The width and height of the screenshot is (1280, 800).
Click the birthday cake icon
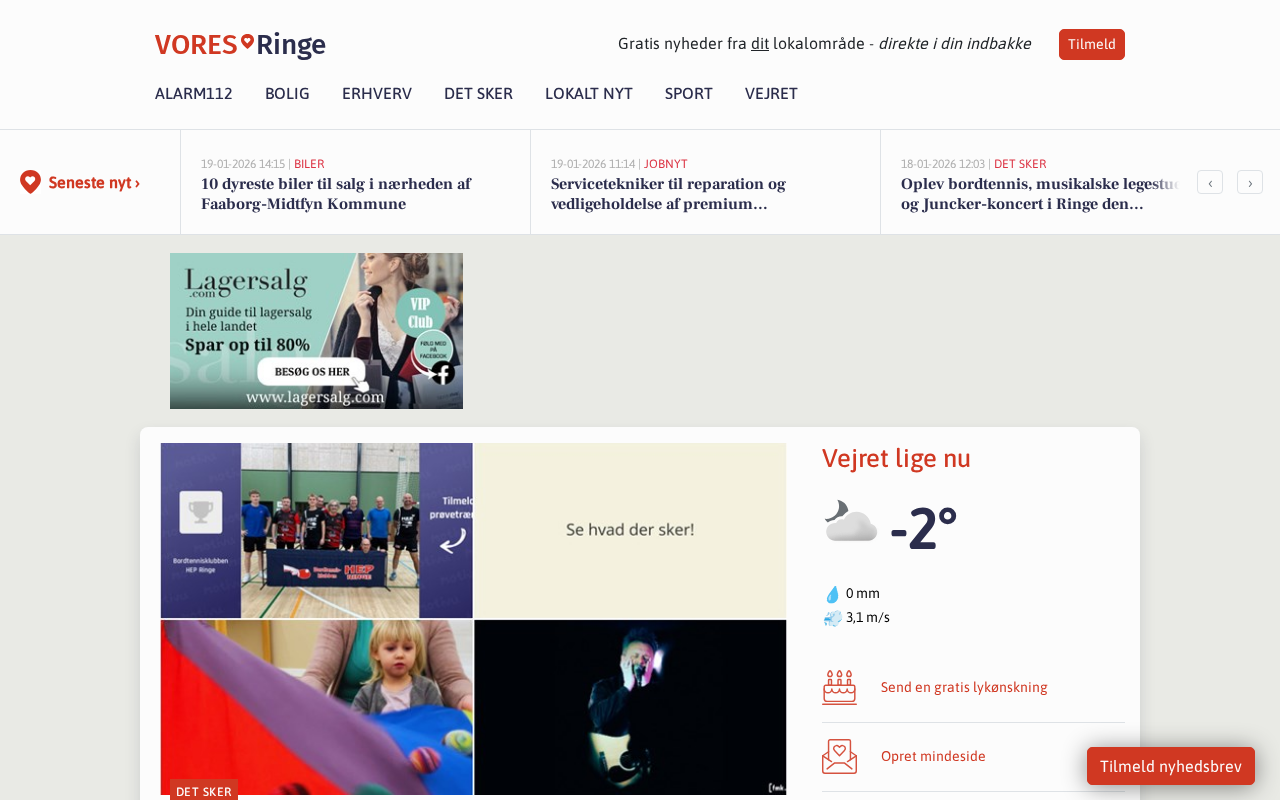[840, 688]
